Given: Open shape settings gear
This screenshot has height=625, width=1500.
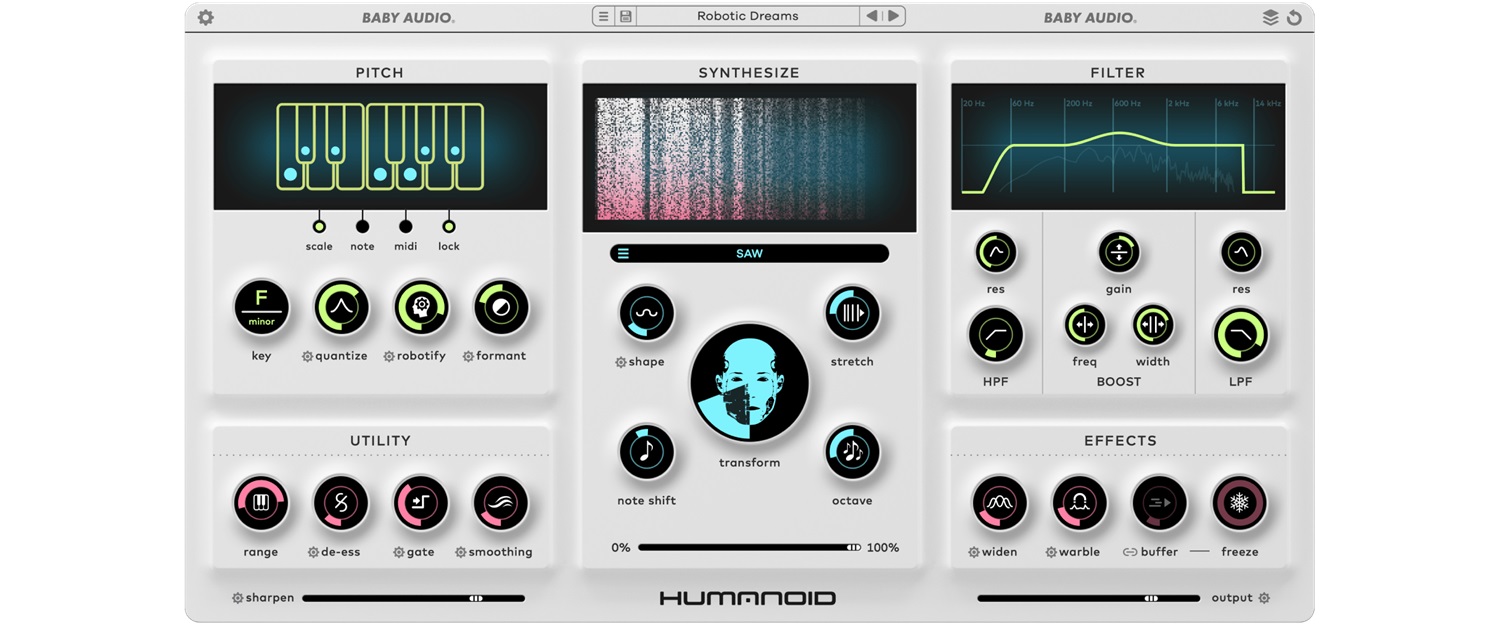Looking at the screenshot, I should coord(621,362).
